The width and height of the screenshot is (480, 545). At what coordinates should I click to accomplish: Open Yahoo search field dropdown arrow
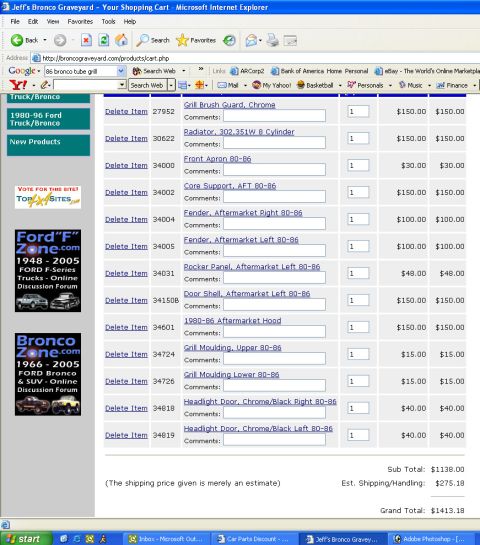point(122,85)
